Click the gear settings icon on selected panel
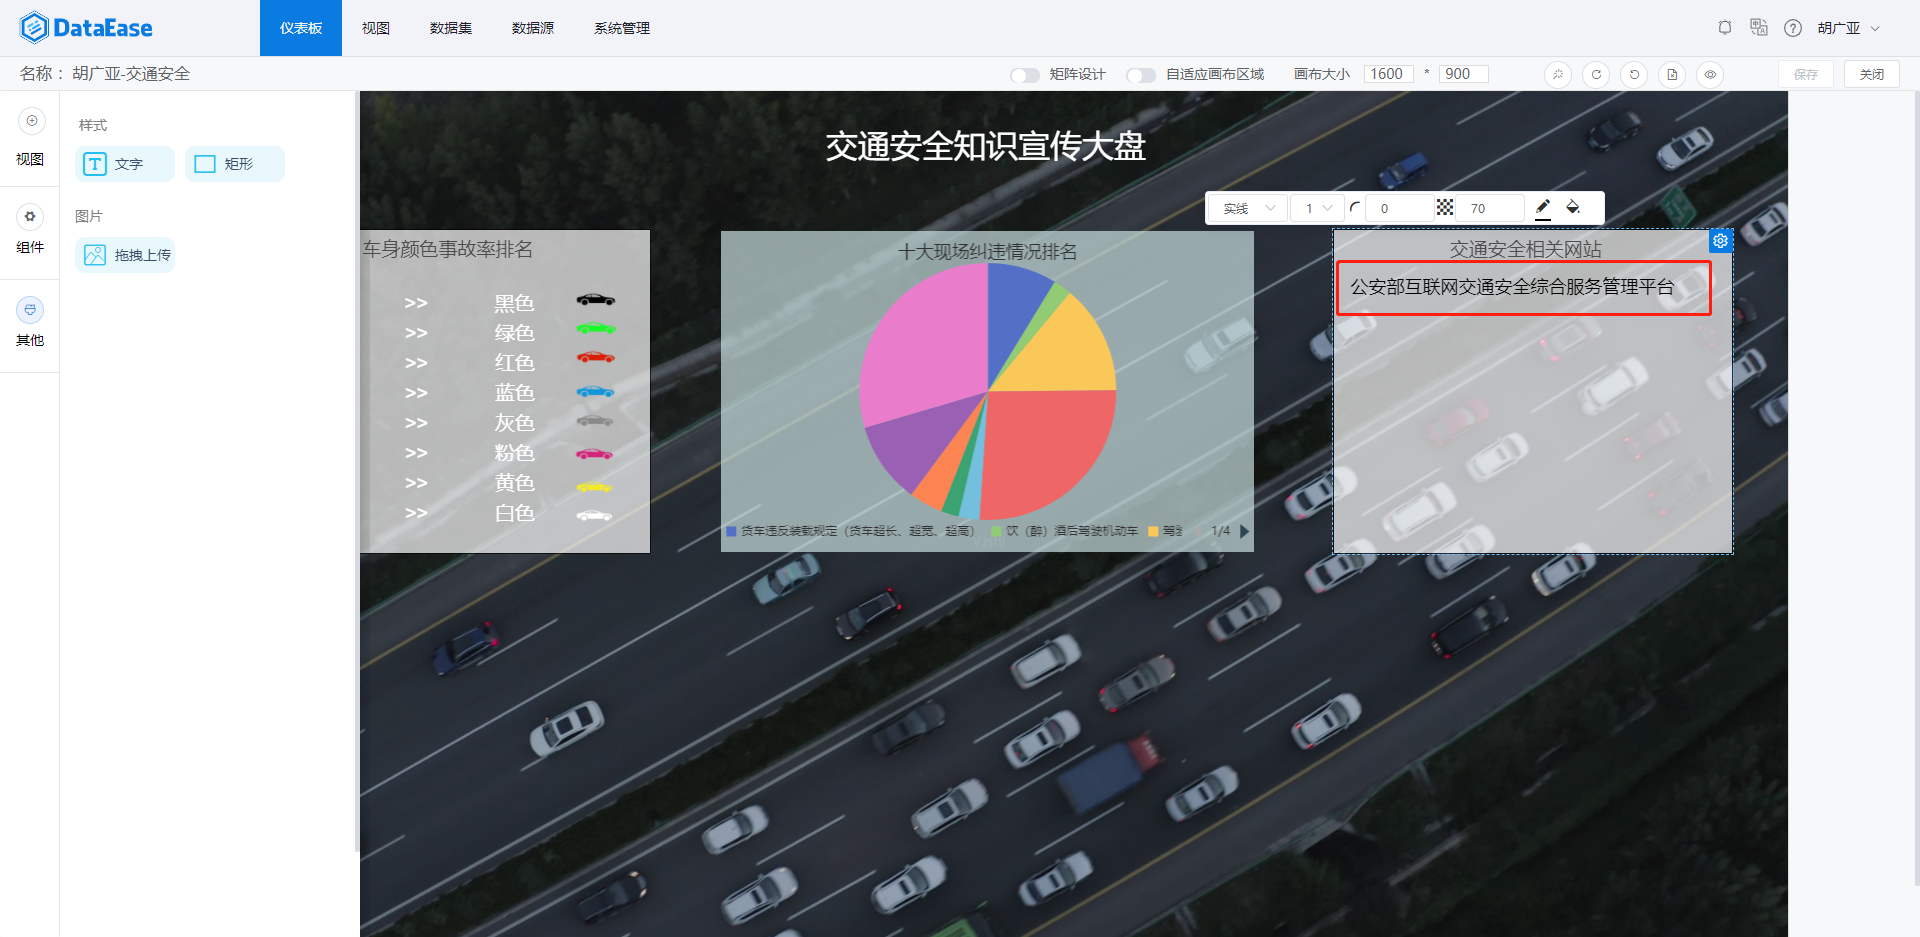This screenshot has height=937, width=1920. pyautogui.click(x=1720, y=241)
